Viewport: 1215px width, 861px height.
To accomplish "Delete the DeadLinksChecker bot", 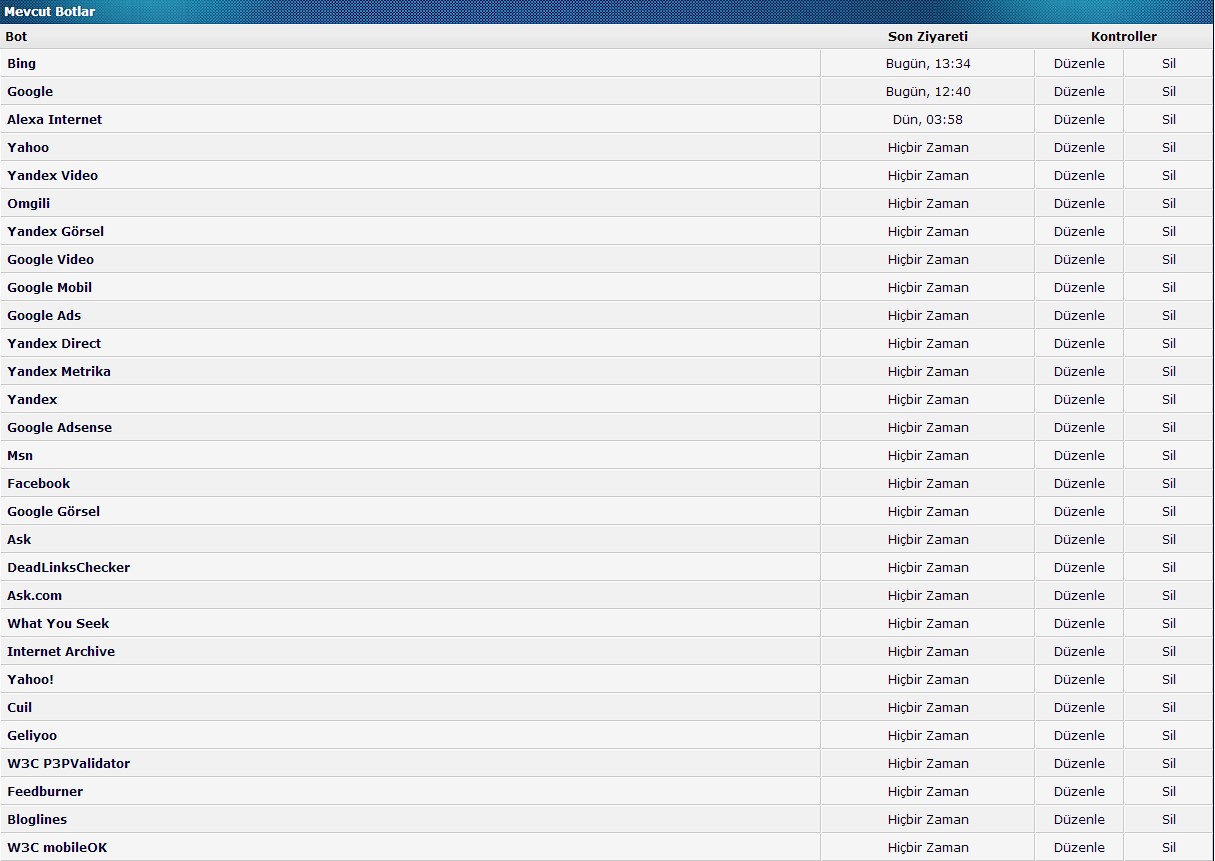I will (1168, 567).
